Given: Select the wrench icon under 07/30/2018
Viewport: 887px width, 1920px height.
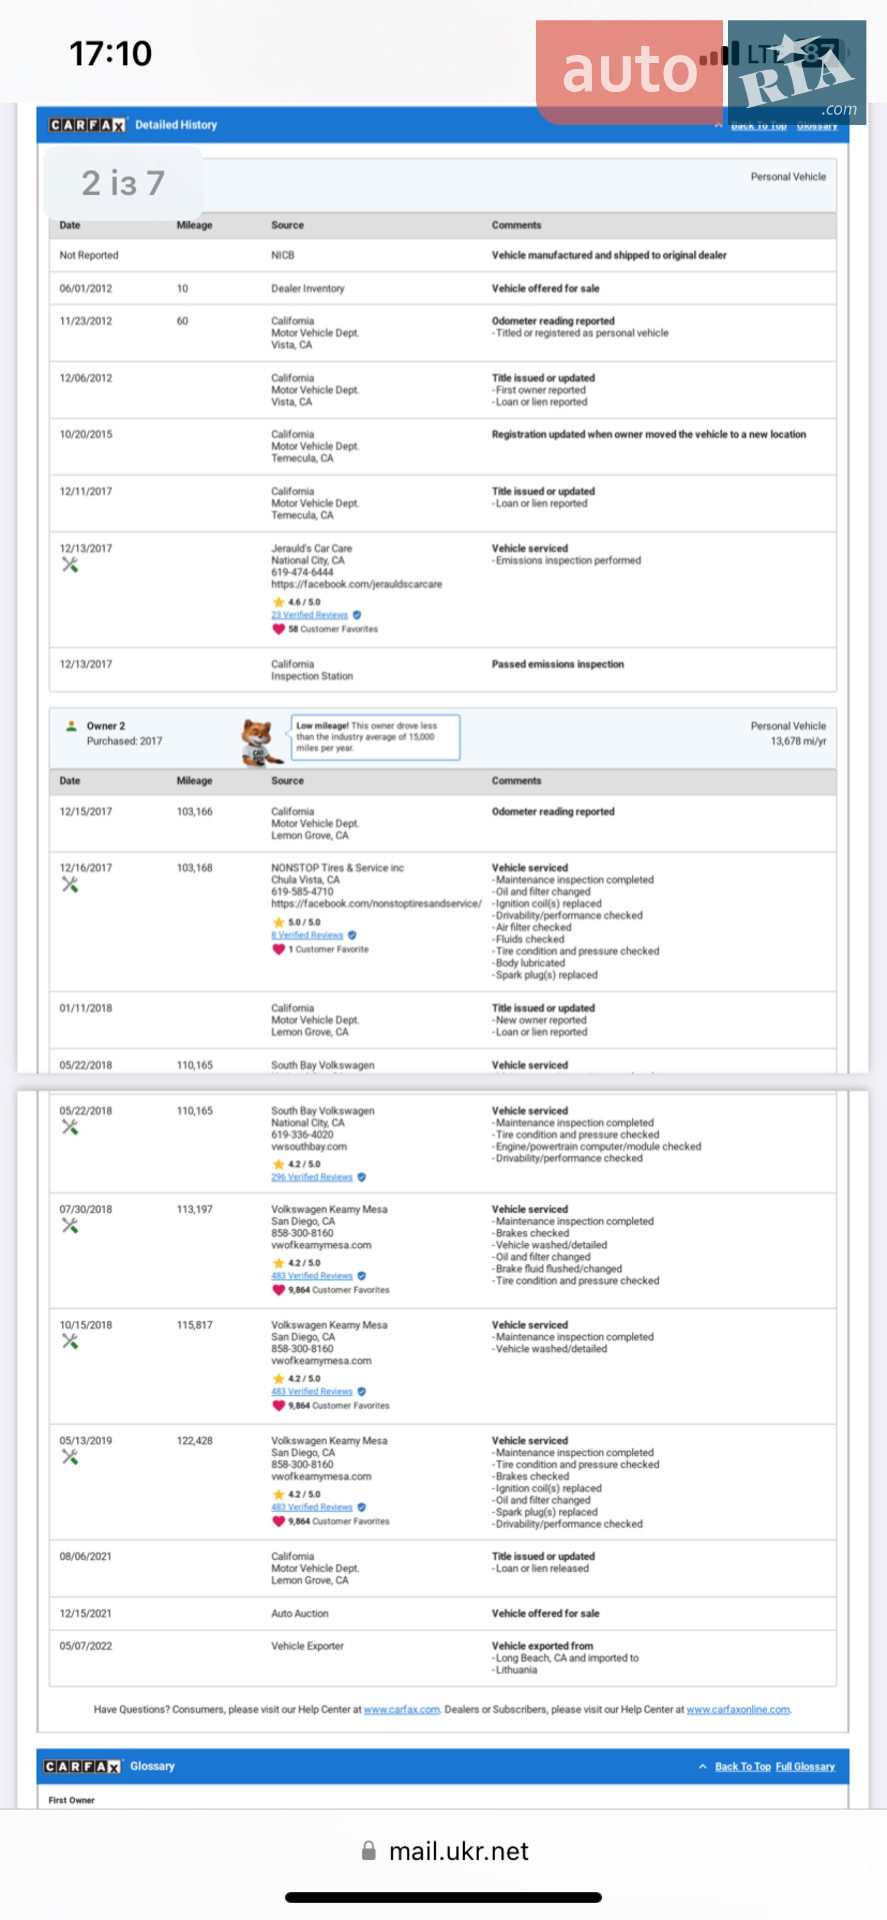Looking at the screenshot, I should 70,1225.
